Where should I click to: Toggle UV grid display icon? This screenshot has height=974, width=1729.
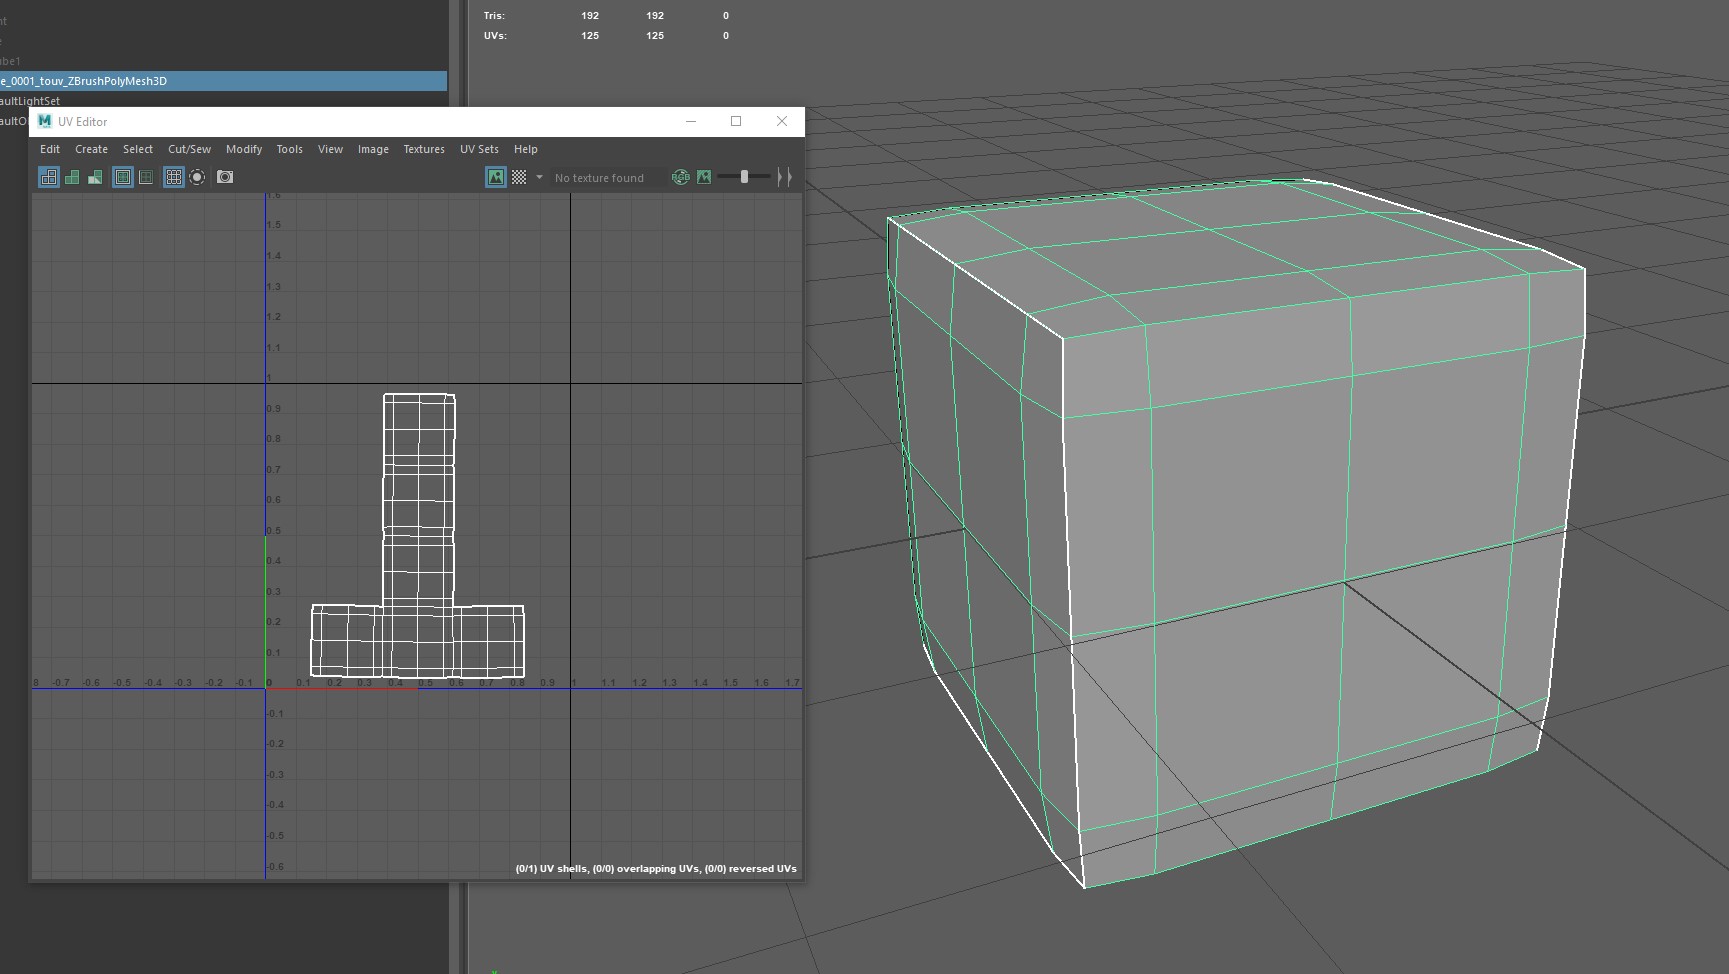(174, 177)
